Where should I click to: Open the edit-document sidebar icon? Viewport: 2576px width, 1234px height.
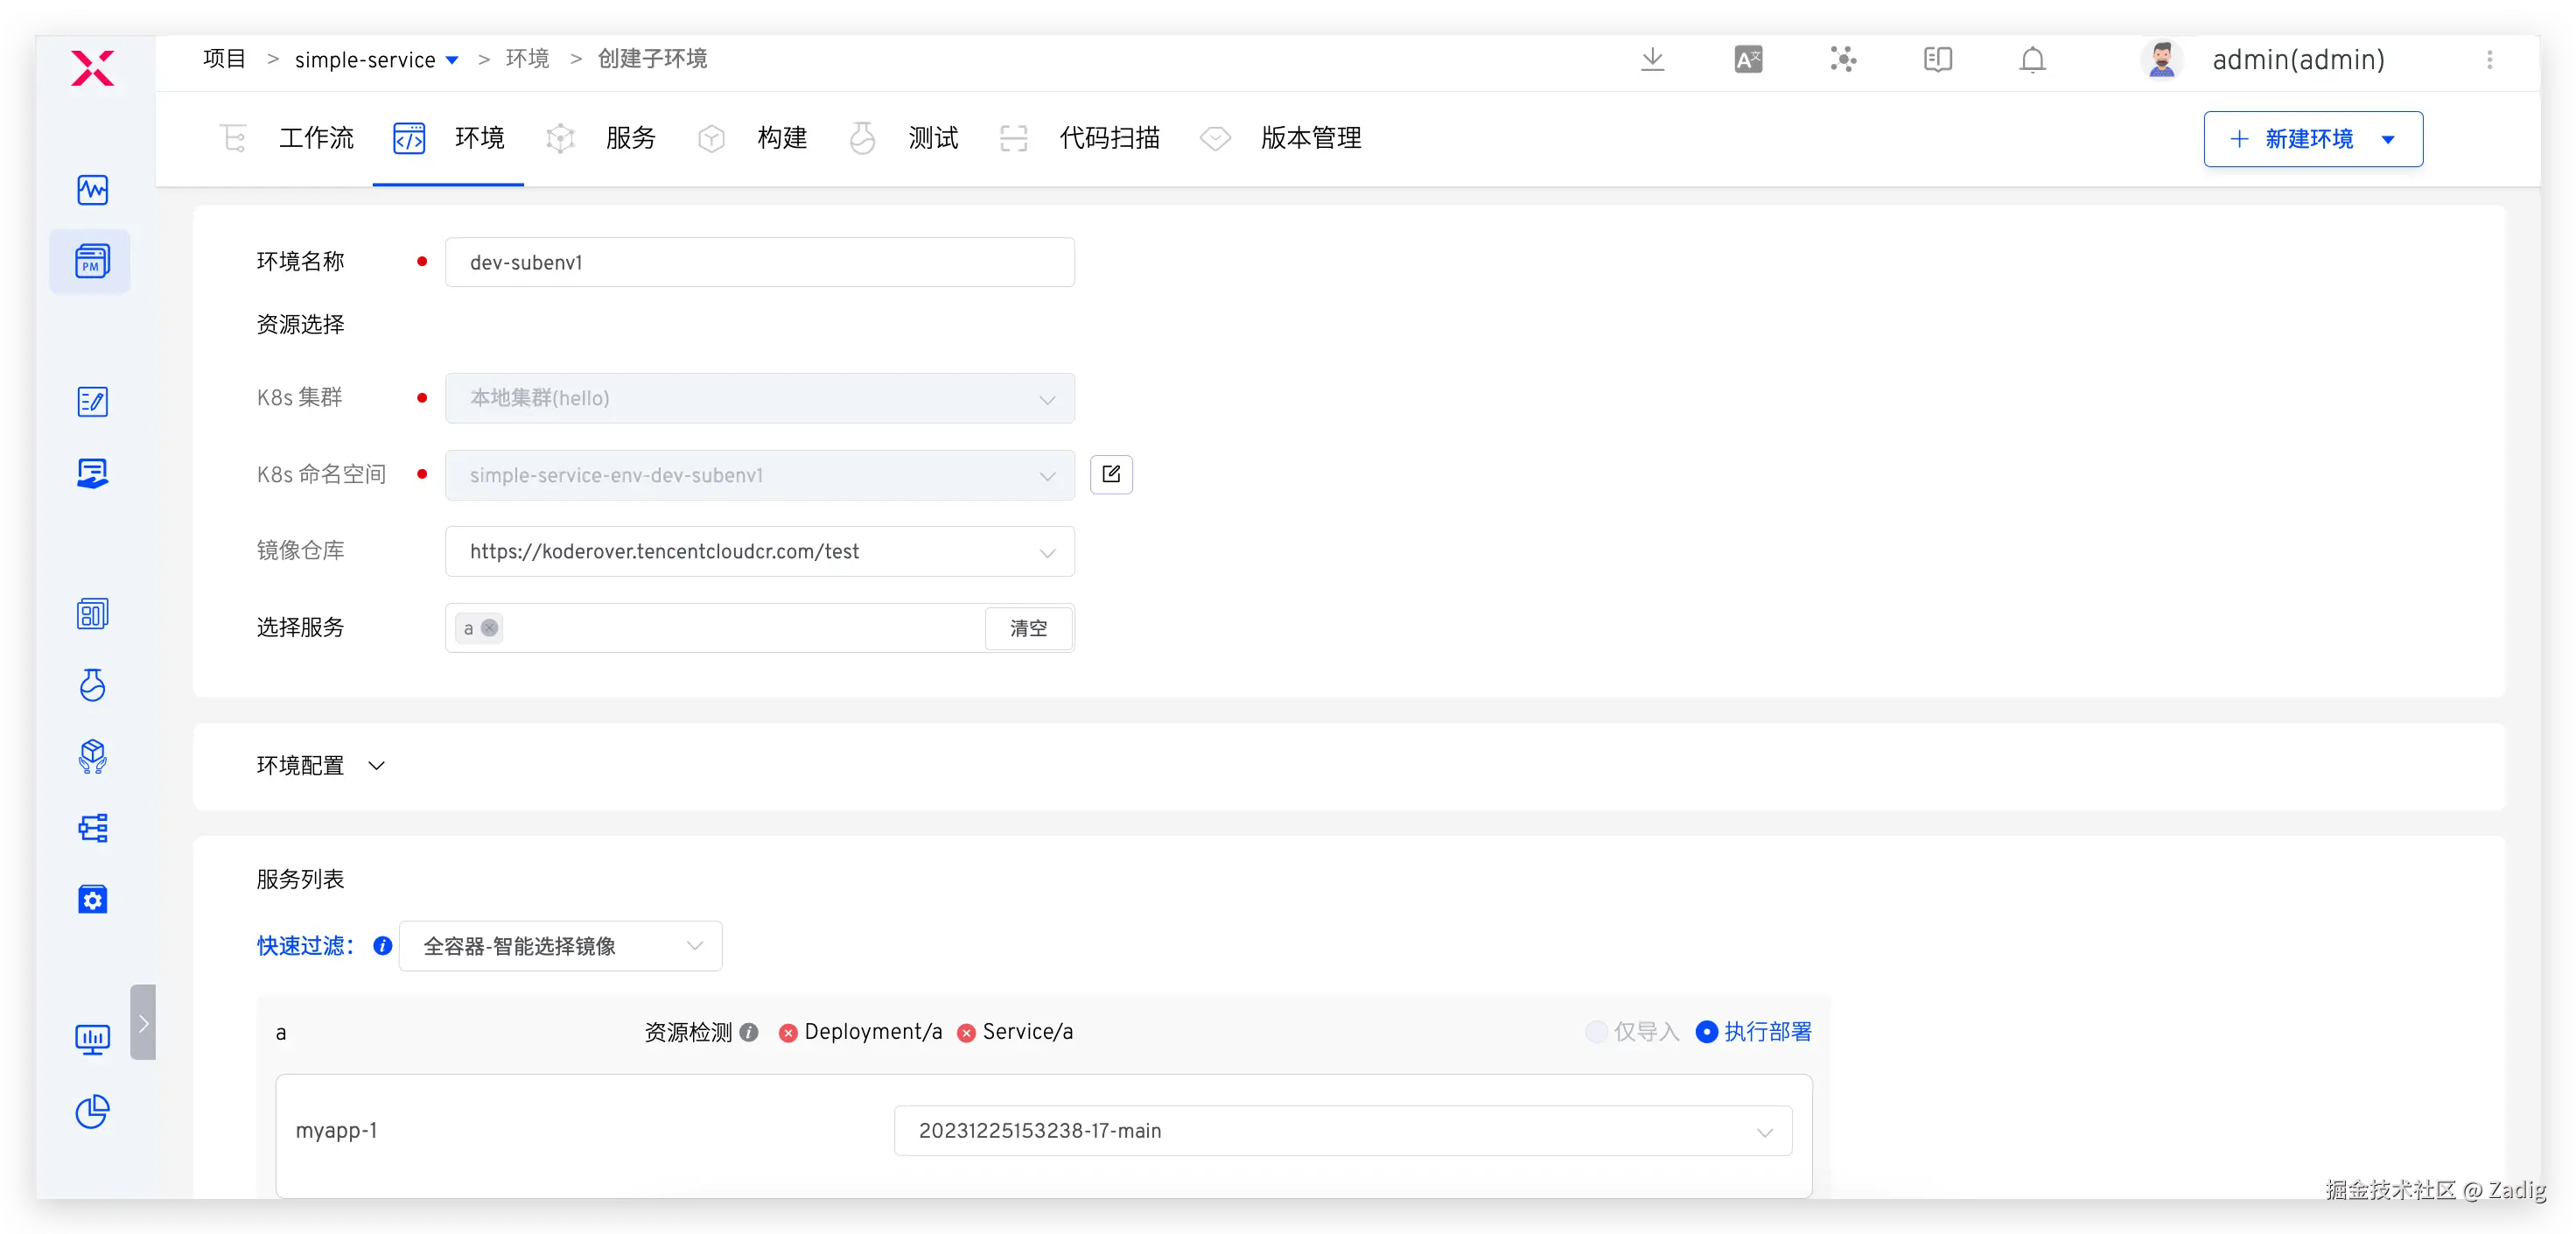pyautogui.click(x=93, y=402)
